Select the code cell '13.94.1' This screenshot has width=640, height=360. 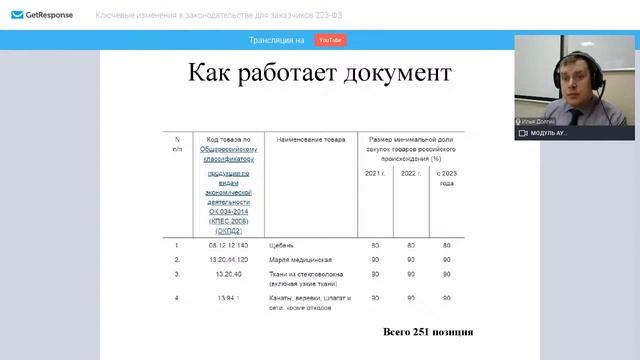pos(229,298)
